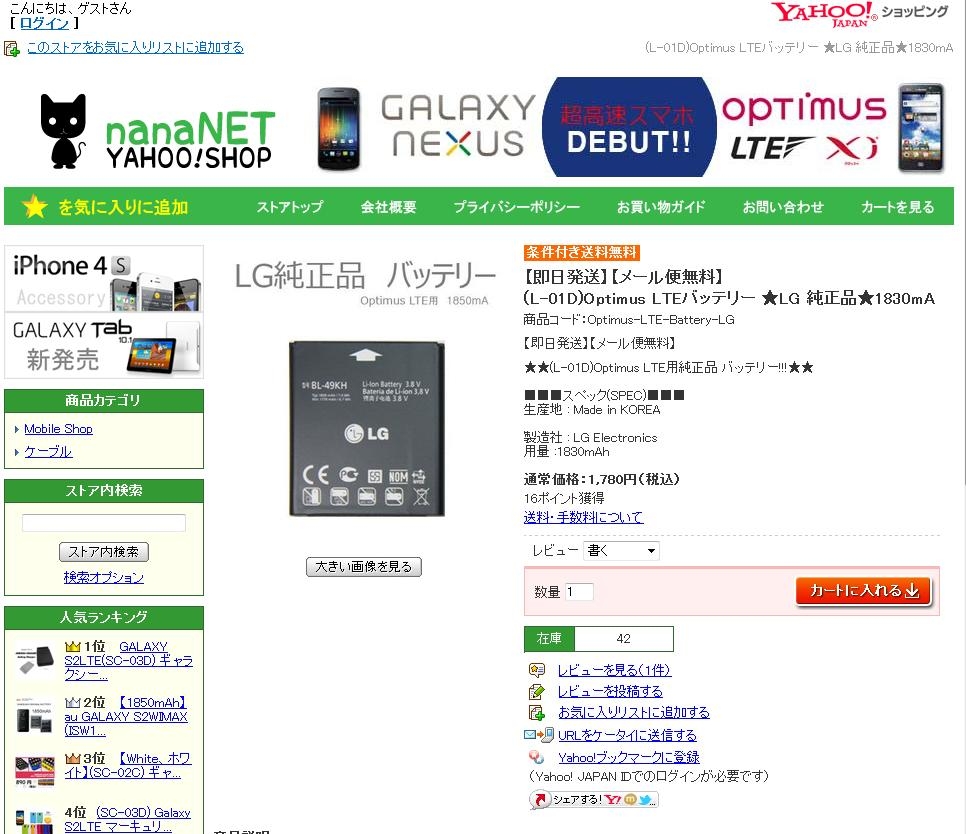Click the Optimus LTE banner image

click(x=833, y=128)
